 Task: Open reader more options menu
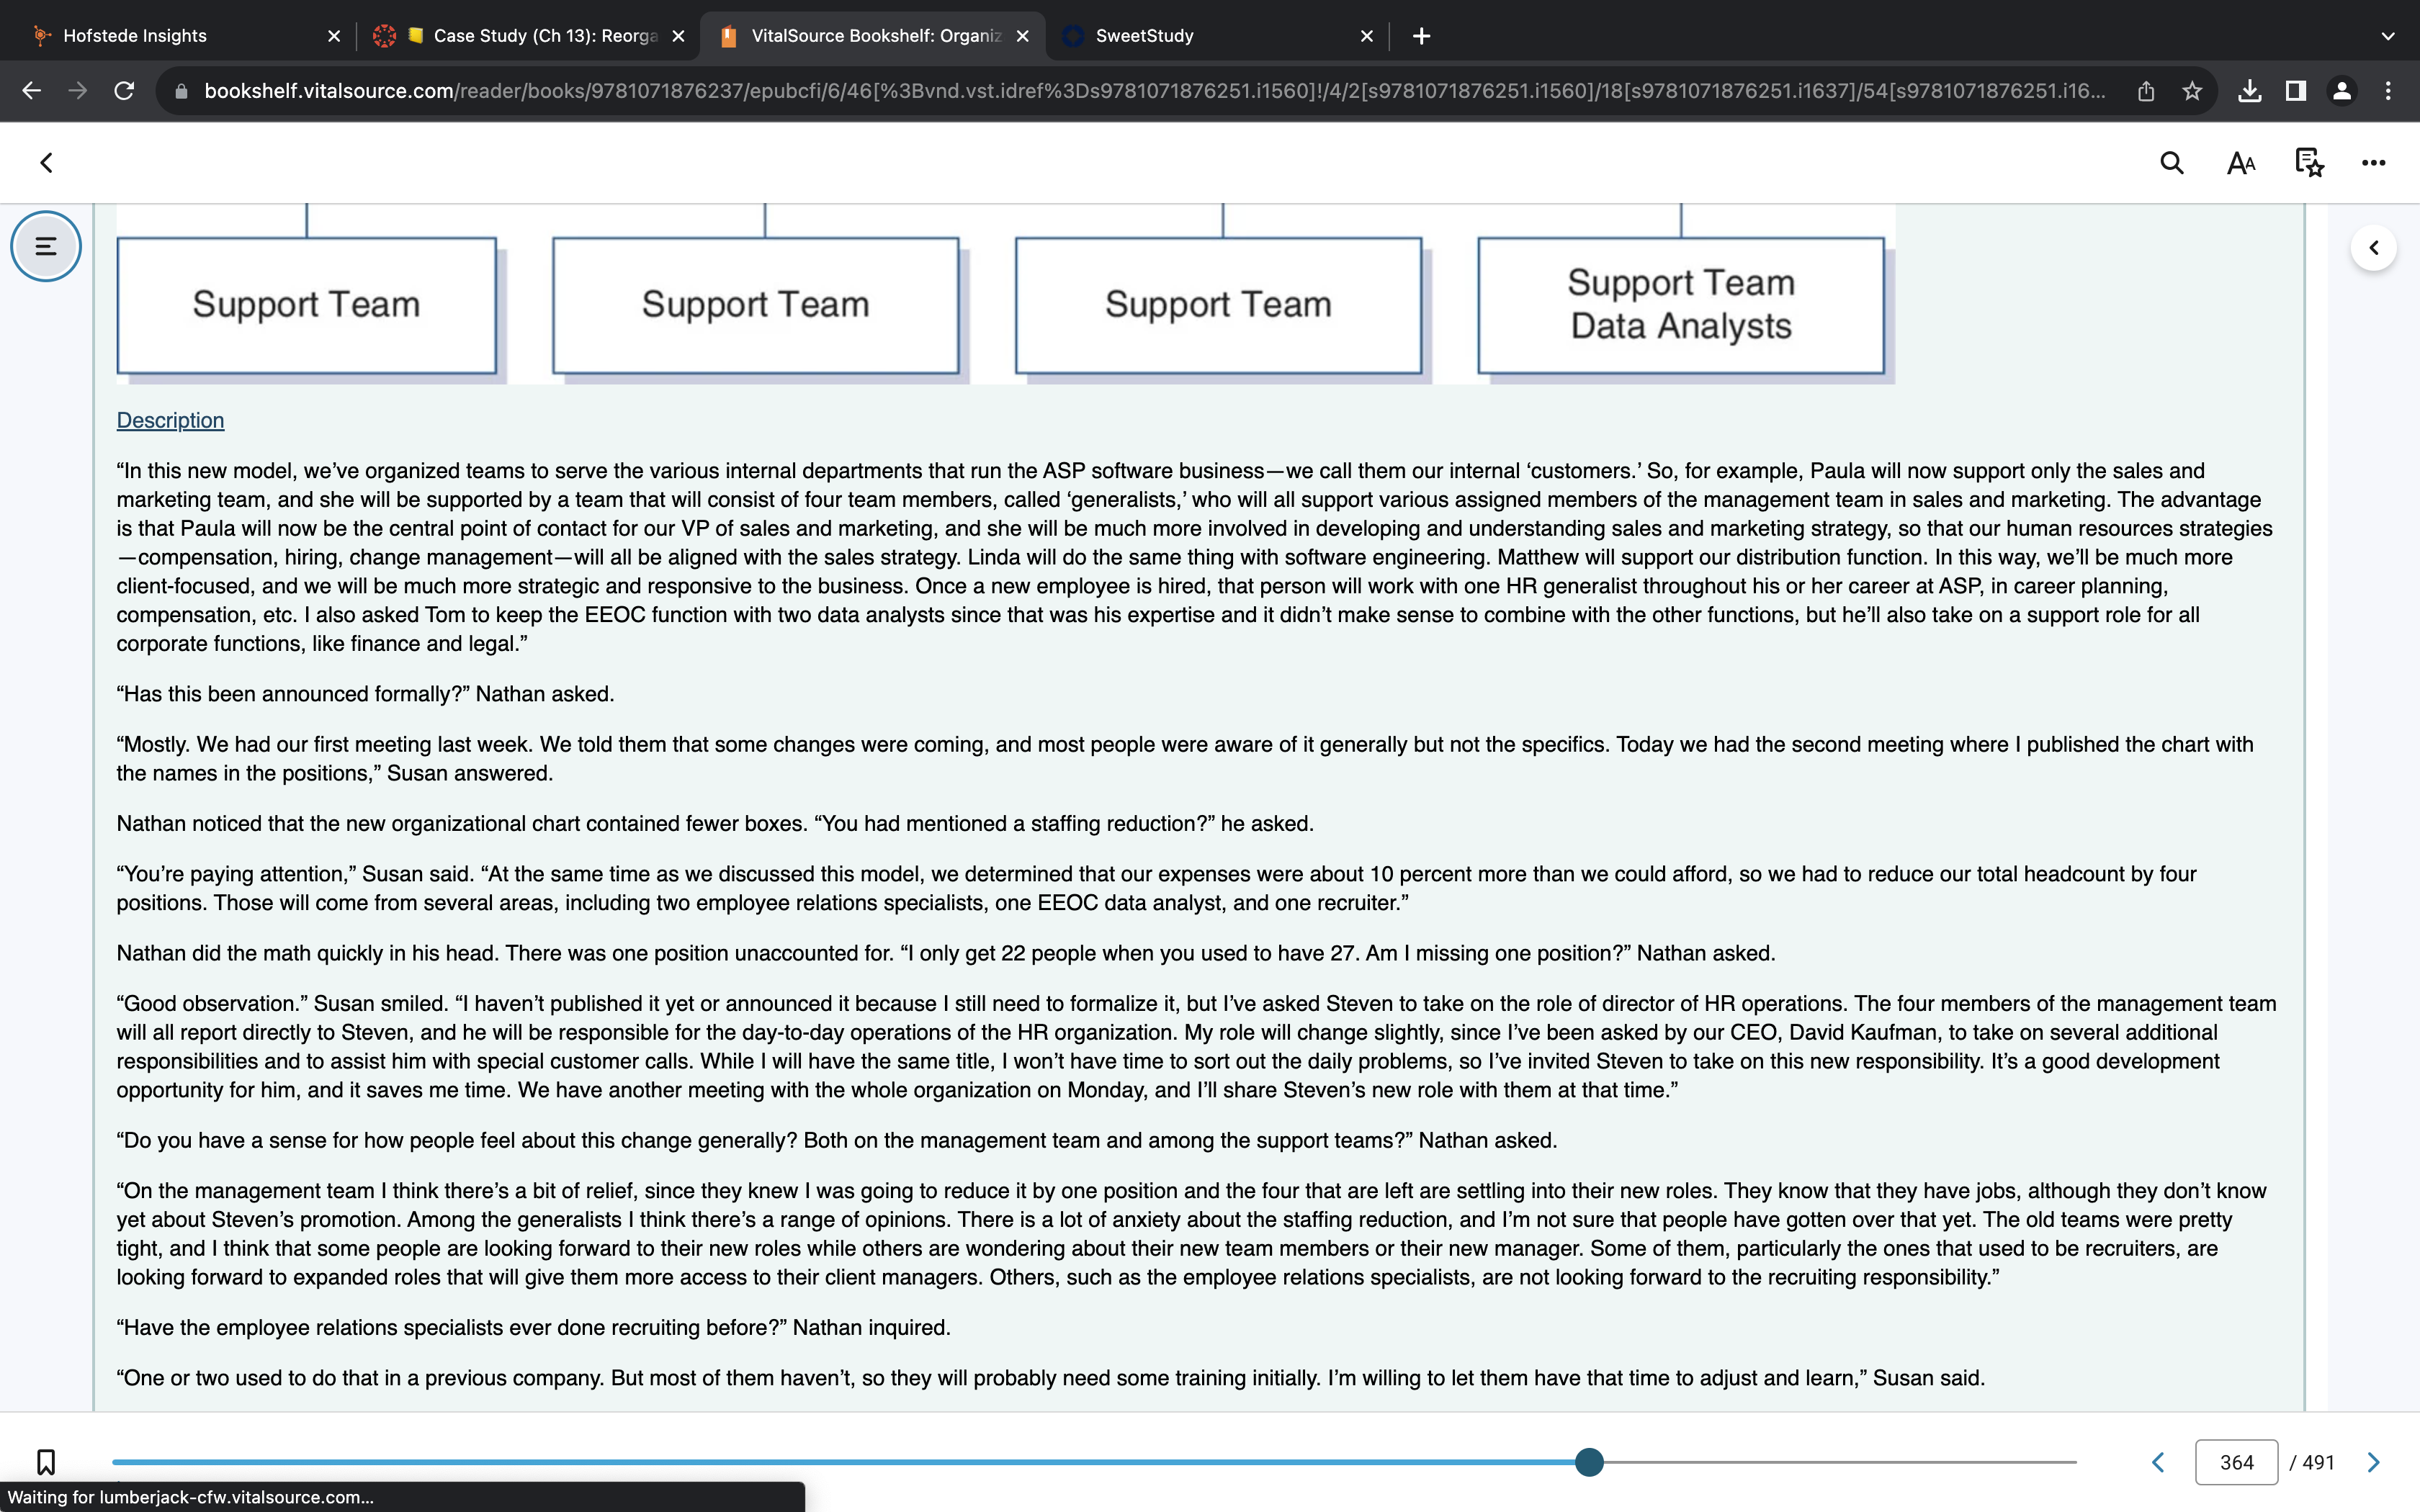pyautogui.click(x=2373, y=163)
